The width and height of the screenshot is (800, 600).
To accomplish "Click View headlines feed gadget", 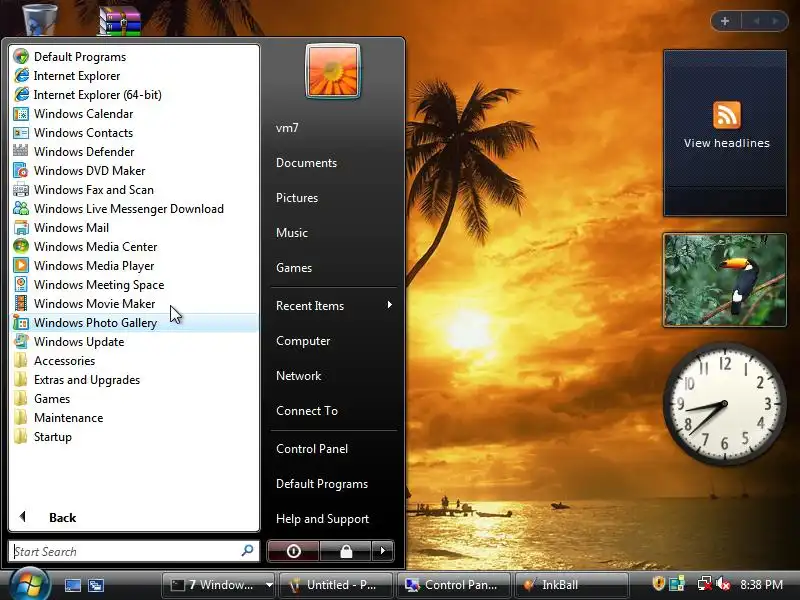I will click(725, 133).
